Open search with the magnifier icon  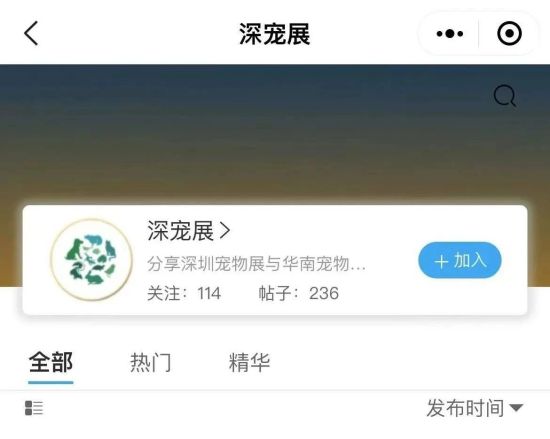504,95
